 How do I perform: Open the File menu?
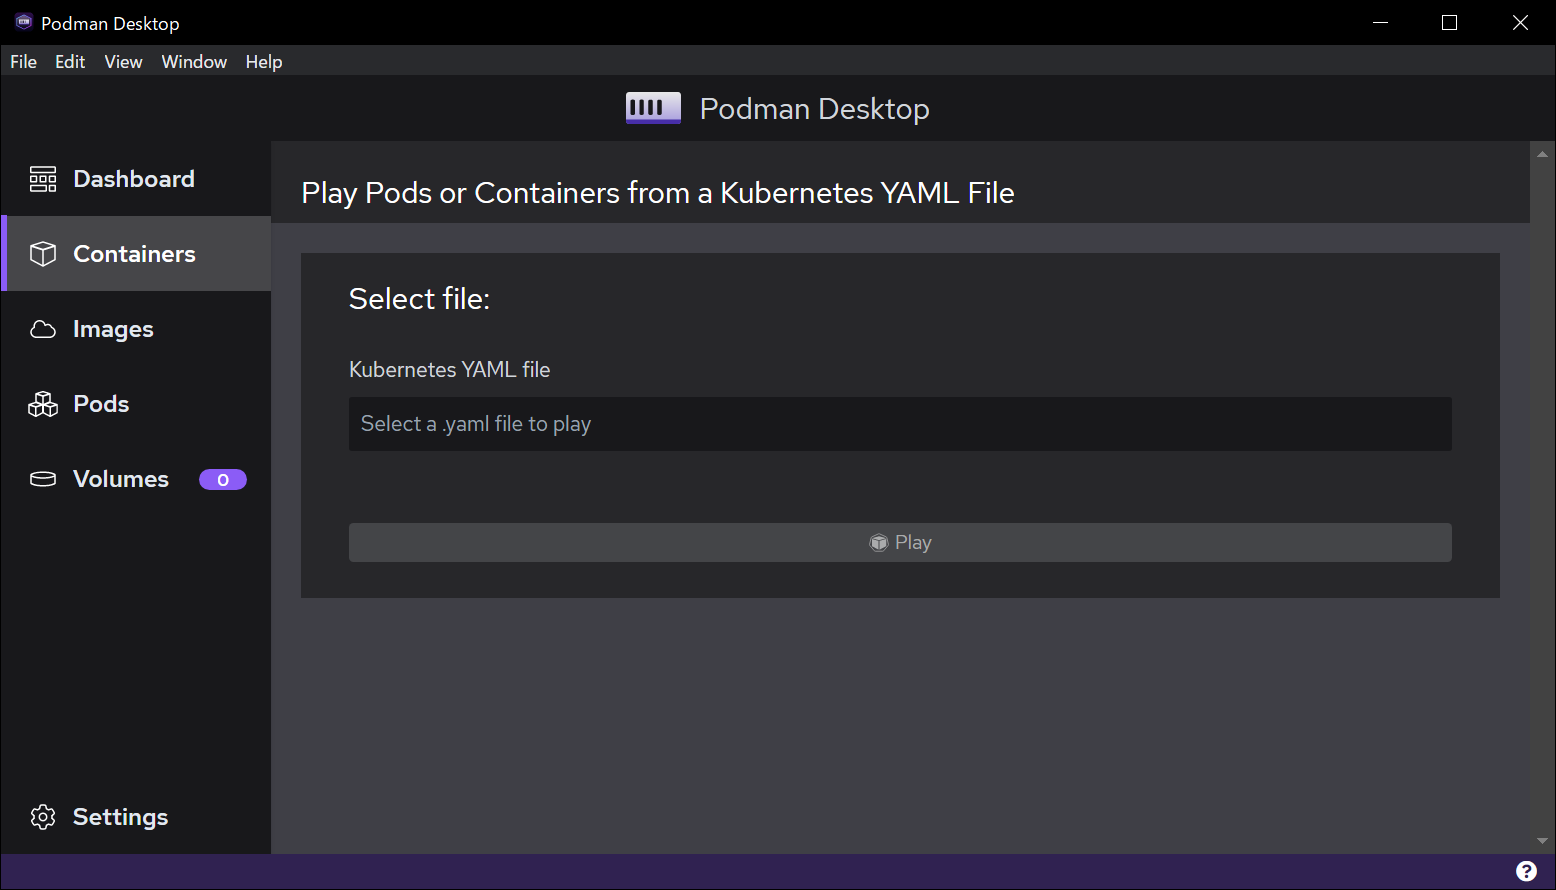[23, 62]
